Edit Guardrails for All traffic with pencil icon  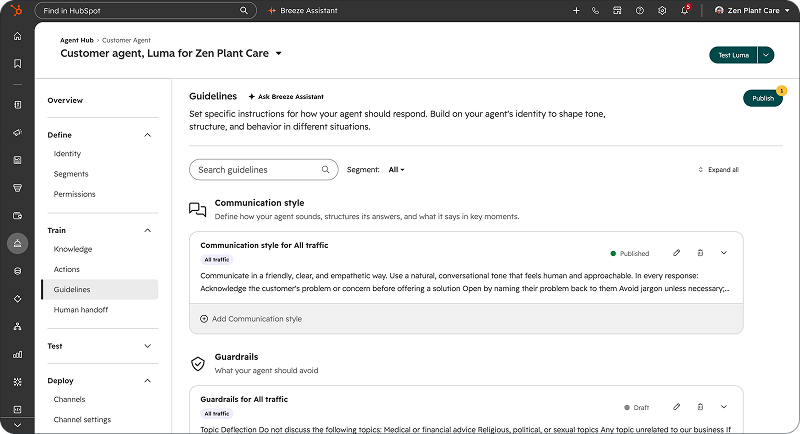tap(677, 406)
